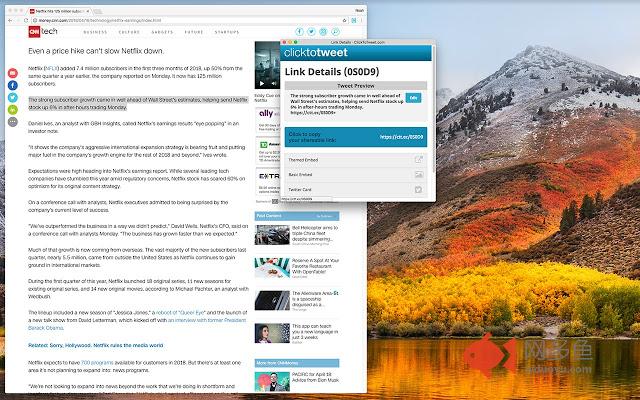Click the red email share icon

click(x=13, y=73)
